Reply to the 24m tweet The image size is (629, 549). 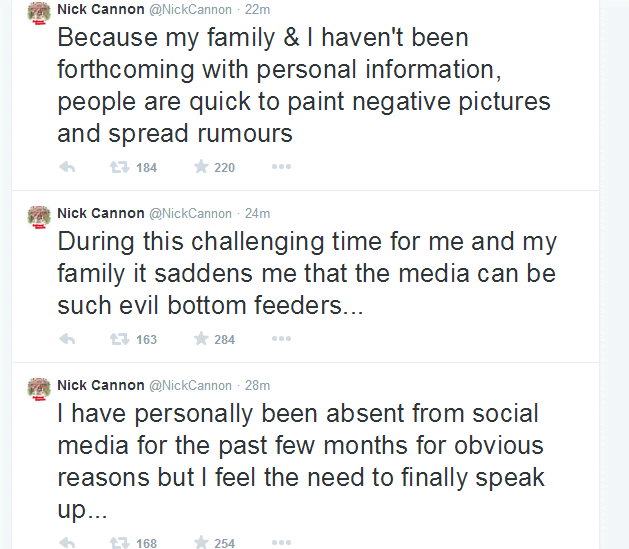68,339
